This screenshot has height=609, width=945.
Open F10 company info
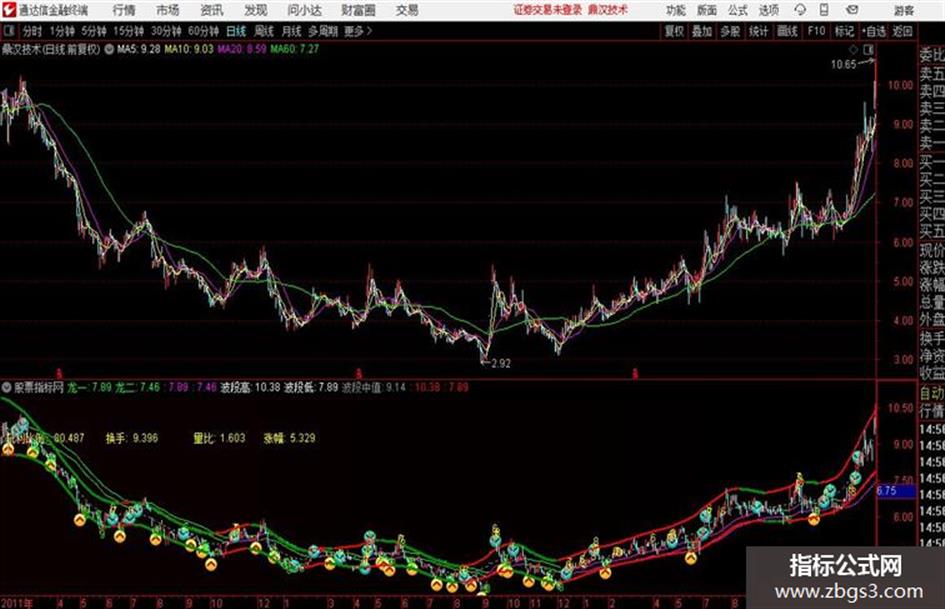[x=816, y=31]
